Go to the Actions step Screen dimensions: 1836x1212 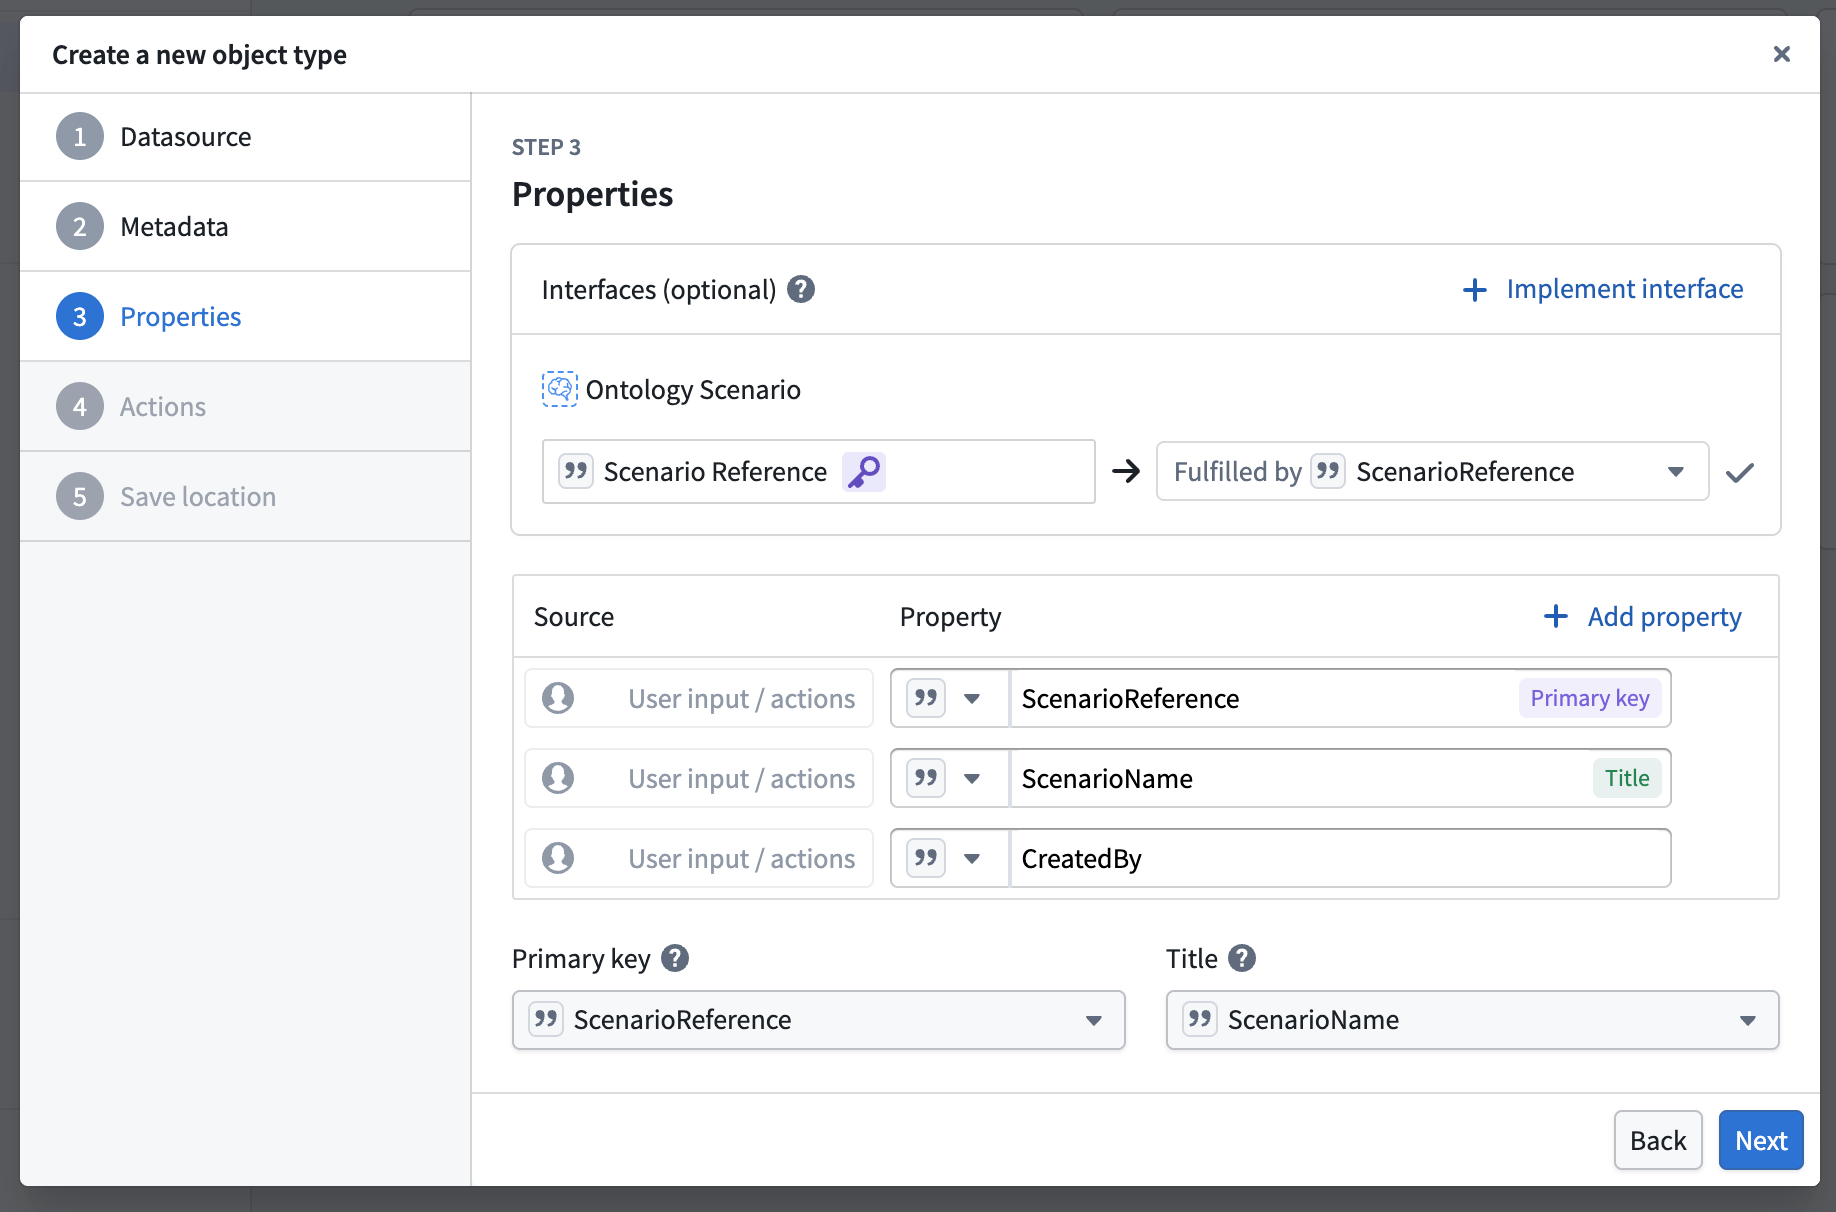point(245,407)
